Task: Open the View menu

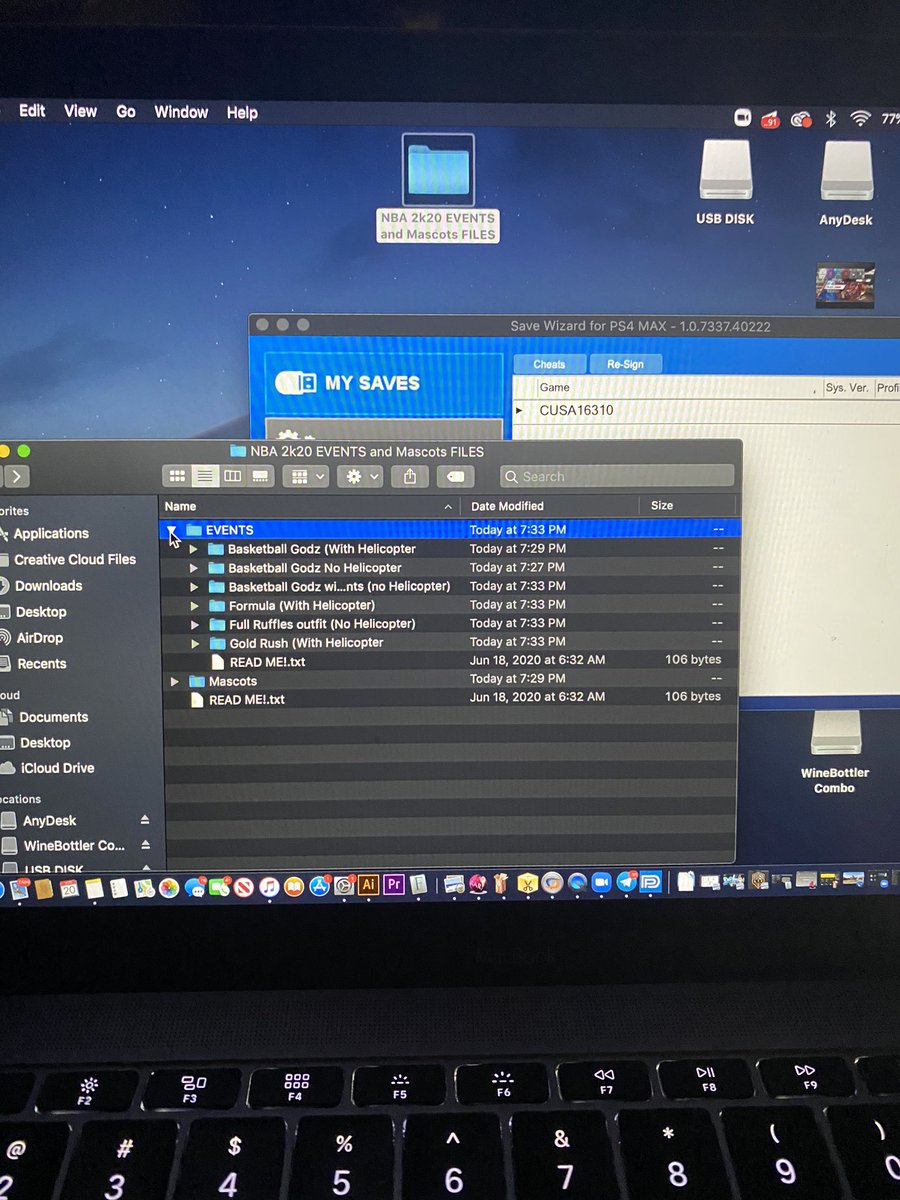Action: click(x=80, y=112)
